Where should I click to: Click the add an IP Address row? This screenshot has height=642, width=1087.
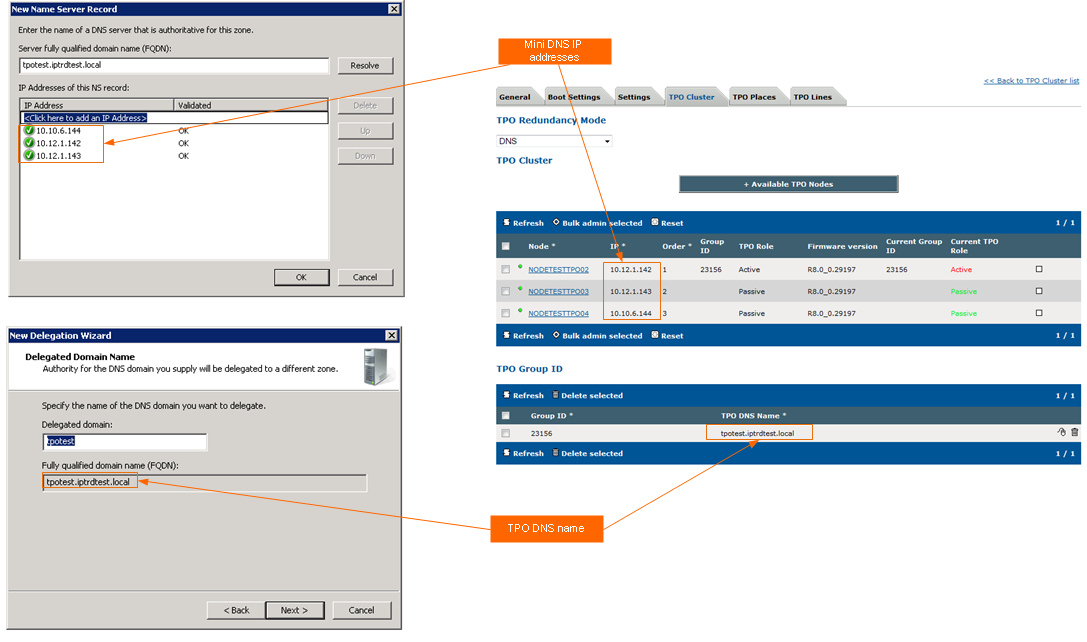(174, 118)
